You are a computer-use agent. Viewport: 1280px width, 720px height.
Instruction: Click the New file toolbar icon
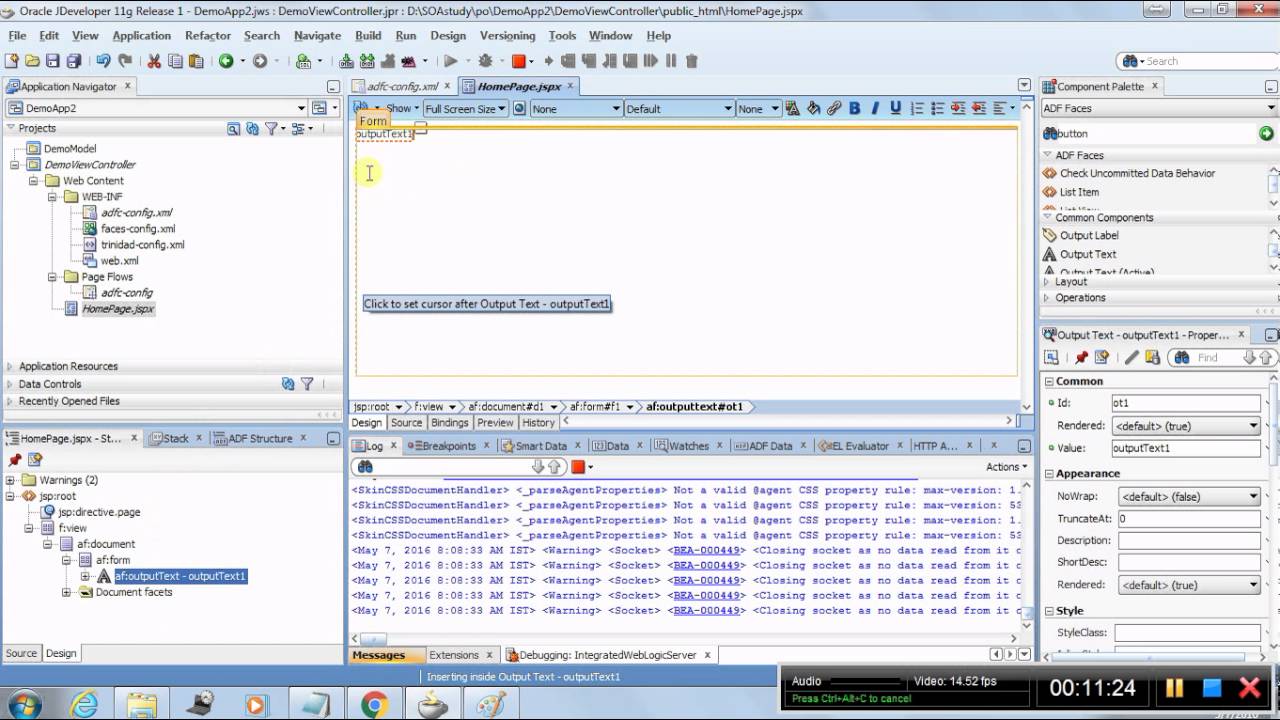coord(13,61)
